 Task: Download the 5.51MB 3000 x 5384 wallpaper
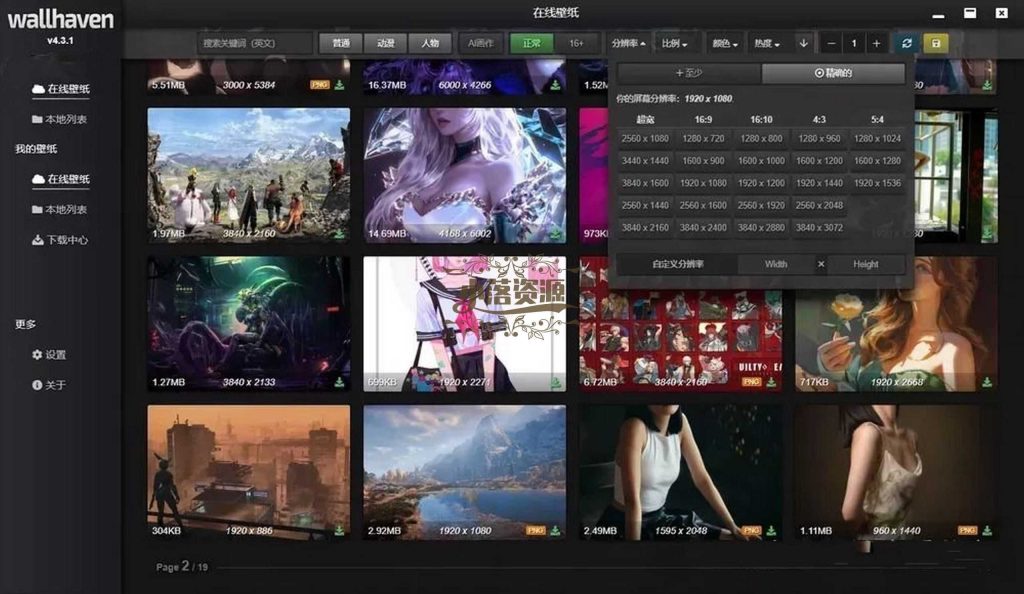pos(340,85)
